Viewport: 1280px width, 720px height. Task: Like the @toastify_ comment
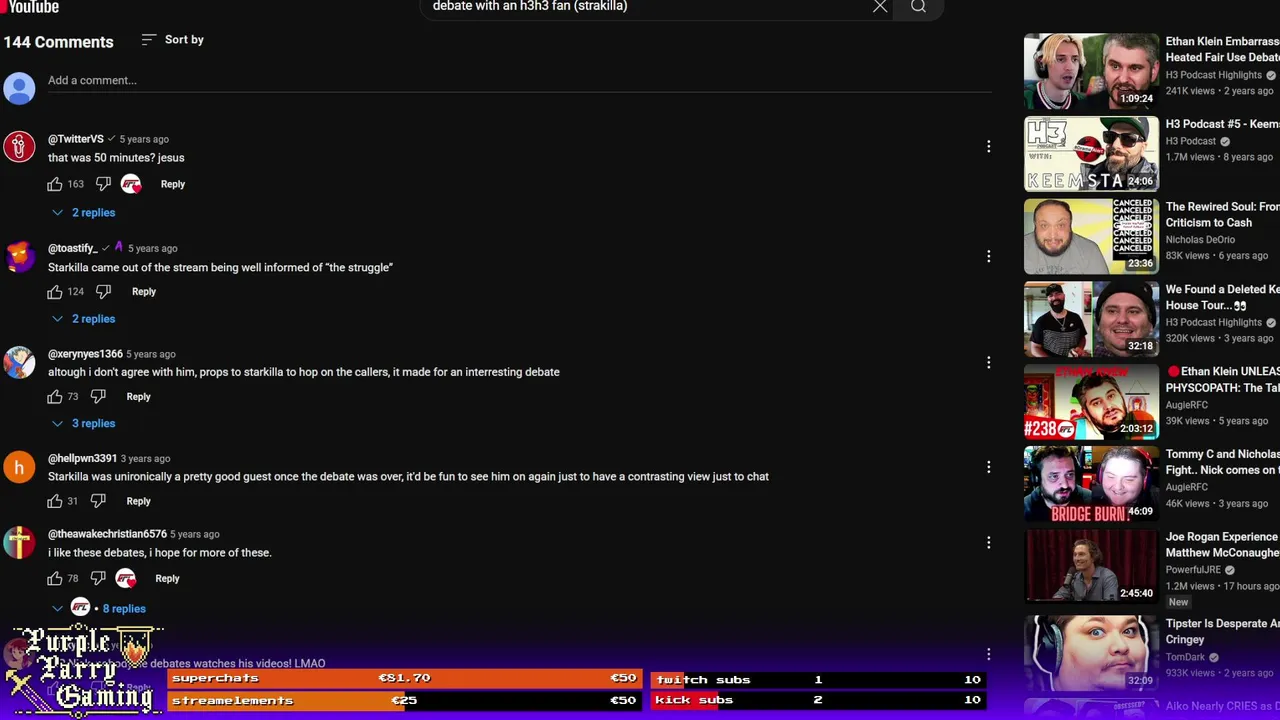pos(55,292)
